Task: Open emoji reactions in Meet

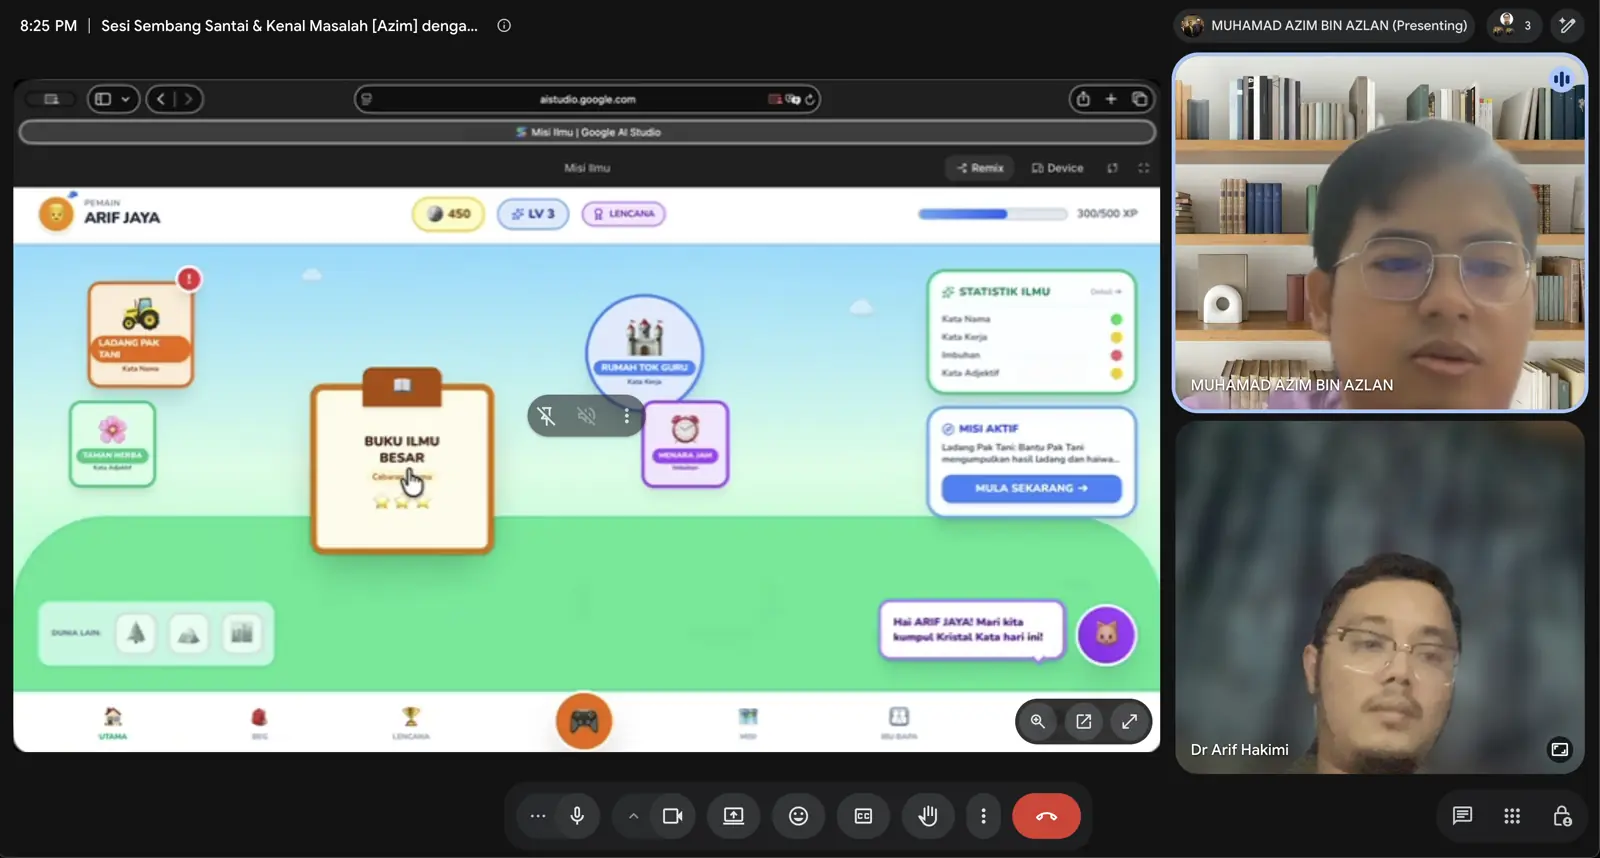Action: point(798,816)
